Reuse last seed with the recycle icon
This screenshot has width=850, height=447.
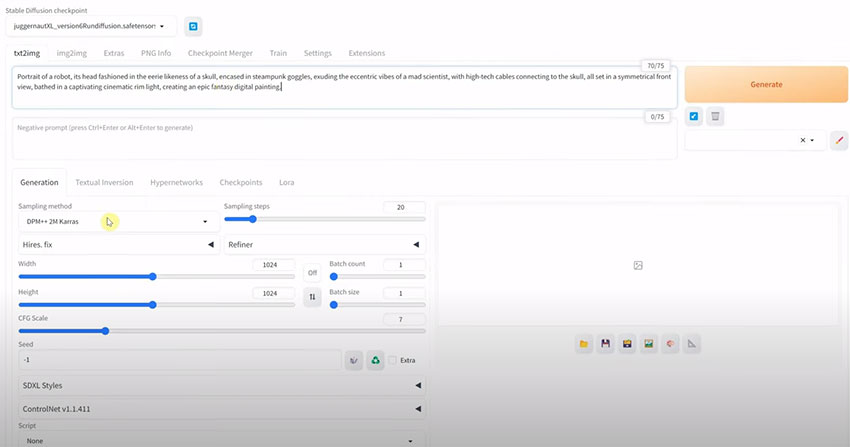[x=375, y=360]
